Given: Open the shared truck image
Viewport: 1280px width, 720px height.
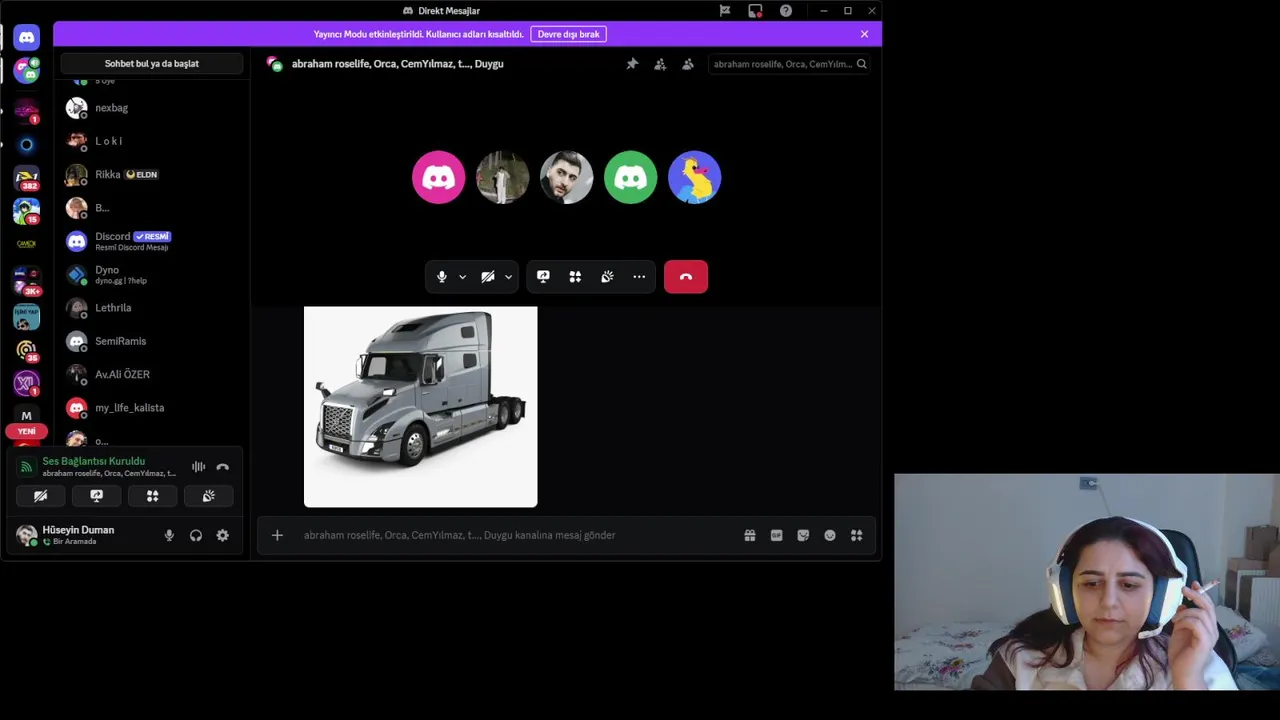Looking at the screenshot, I should (x=420, y=407).
